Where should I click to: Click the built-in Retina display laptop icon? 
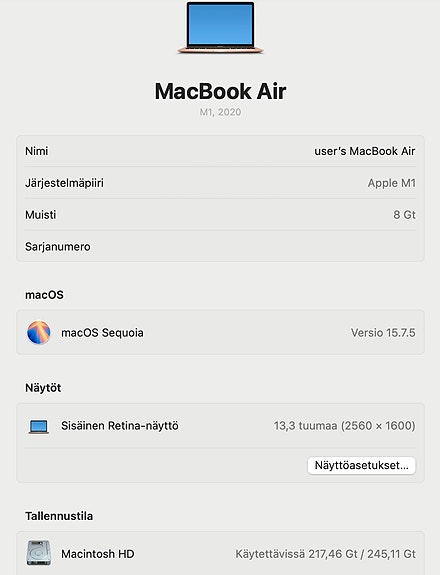tap(38, 426)
